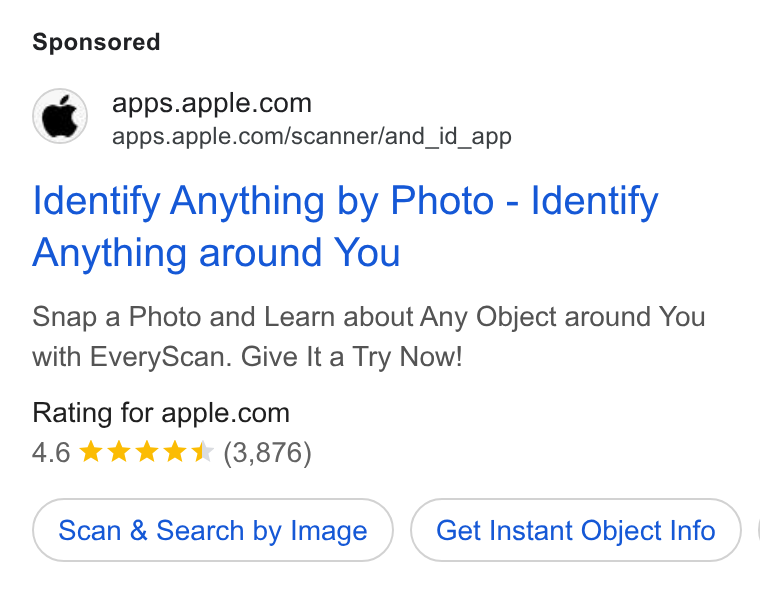This screenshot has width=760, height=594.
Task: Click the fourth gold rating star
Action: coord(174,452)
